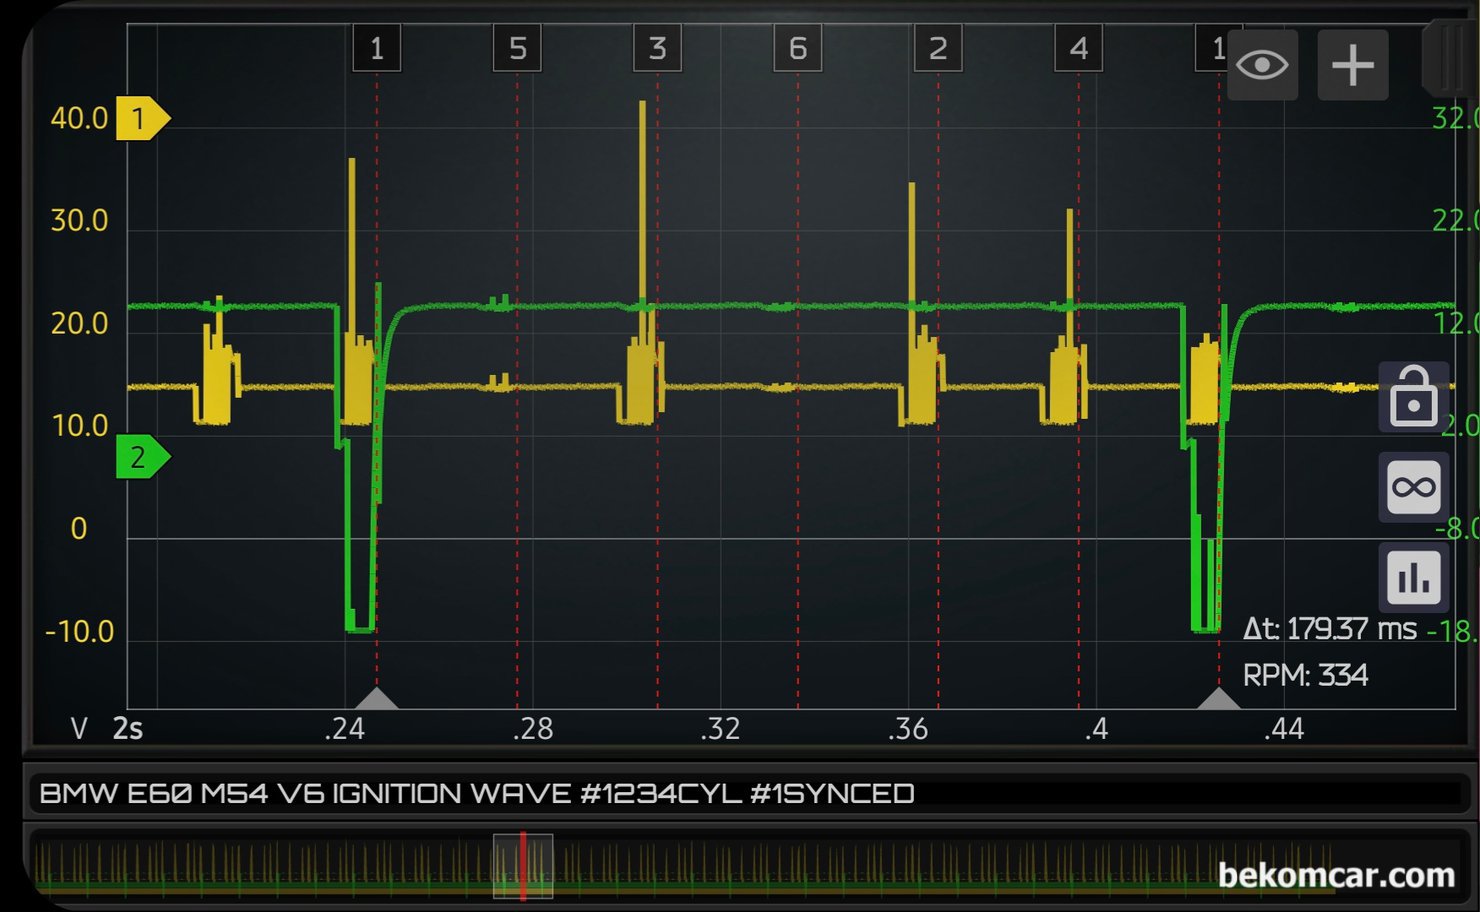Click the plus icon to add a channel

(x=1352, y=66)
